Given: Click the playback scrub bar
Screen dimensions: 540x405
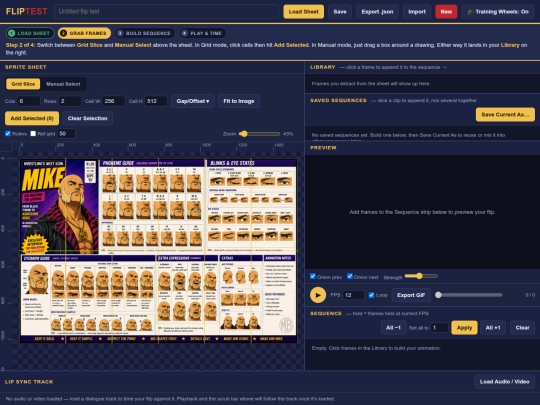Looking at the screenshot, I should pos(469,295).
